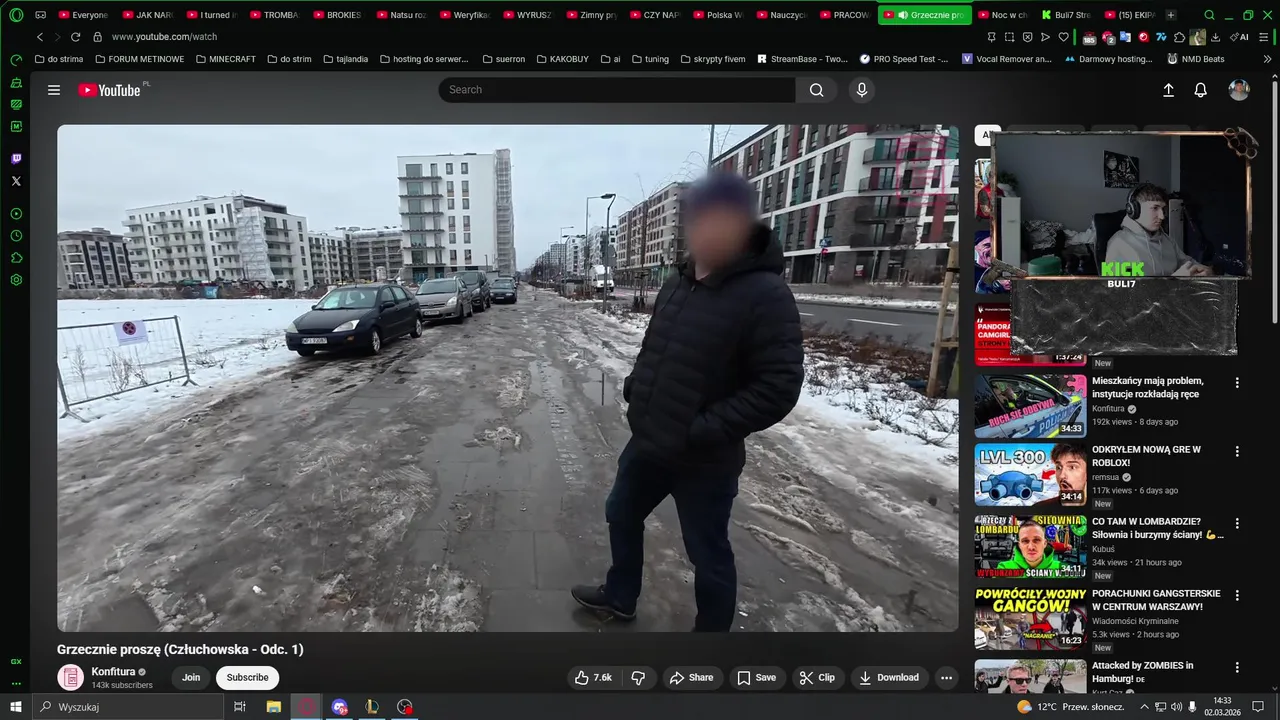Viewport: 1280px width, 720px height.
Task: Switch to the BROKIES browser tab
Action: (337, 15)
